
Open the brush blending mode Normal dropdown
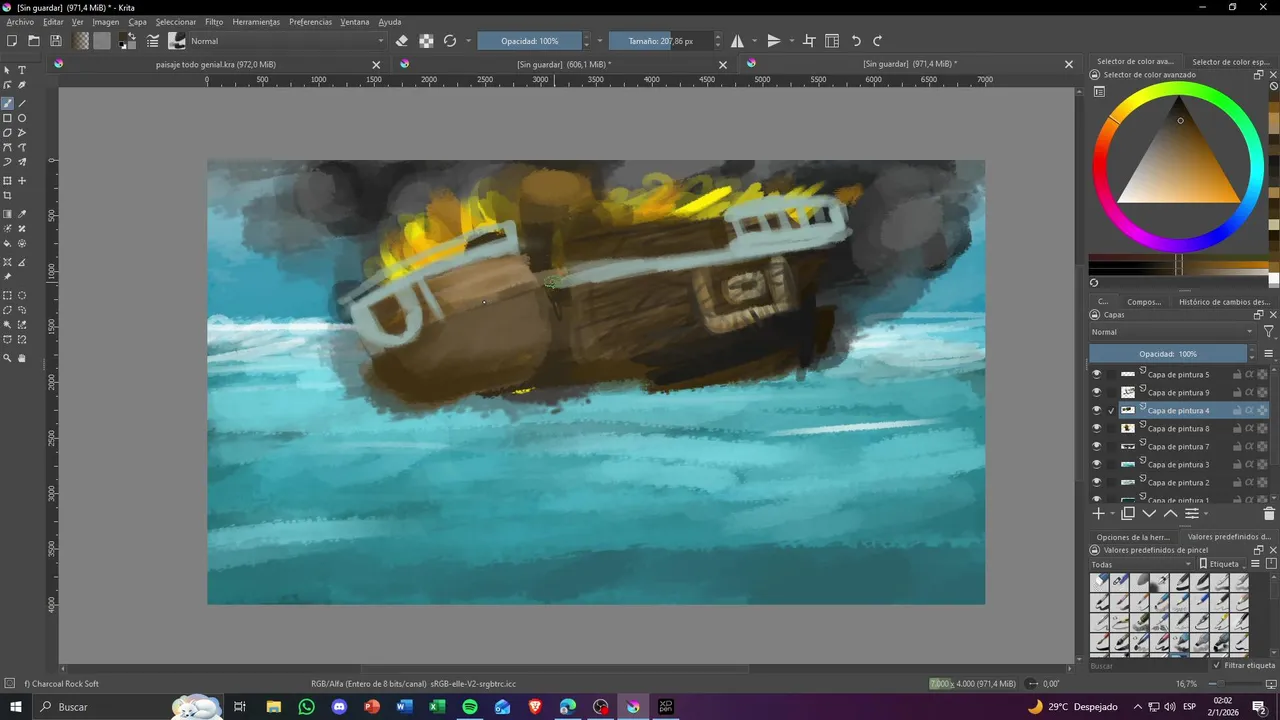coord(287,41)
